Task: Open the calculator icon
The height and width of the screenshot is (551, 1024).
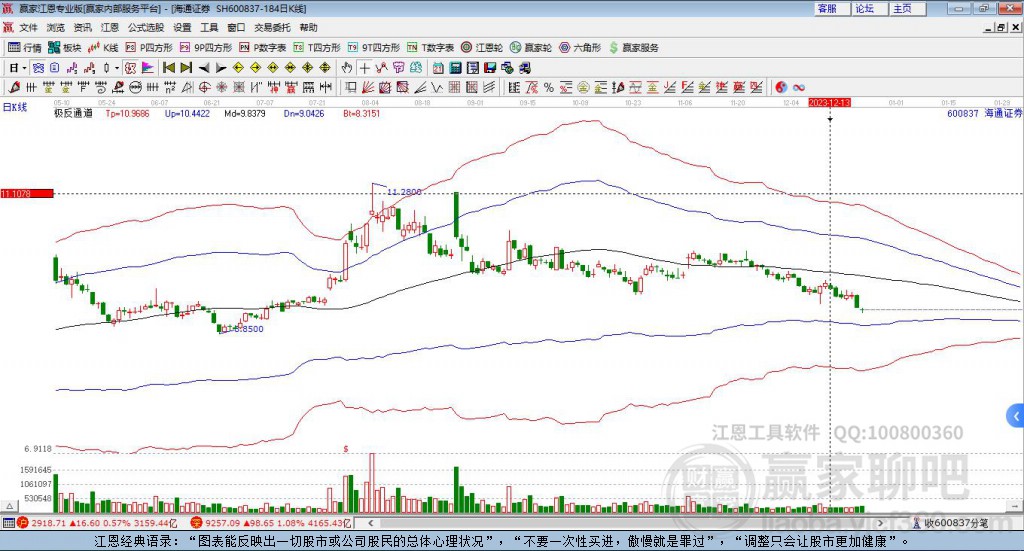Action: [455, 68]
